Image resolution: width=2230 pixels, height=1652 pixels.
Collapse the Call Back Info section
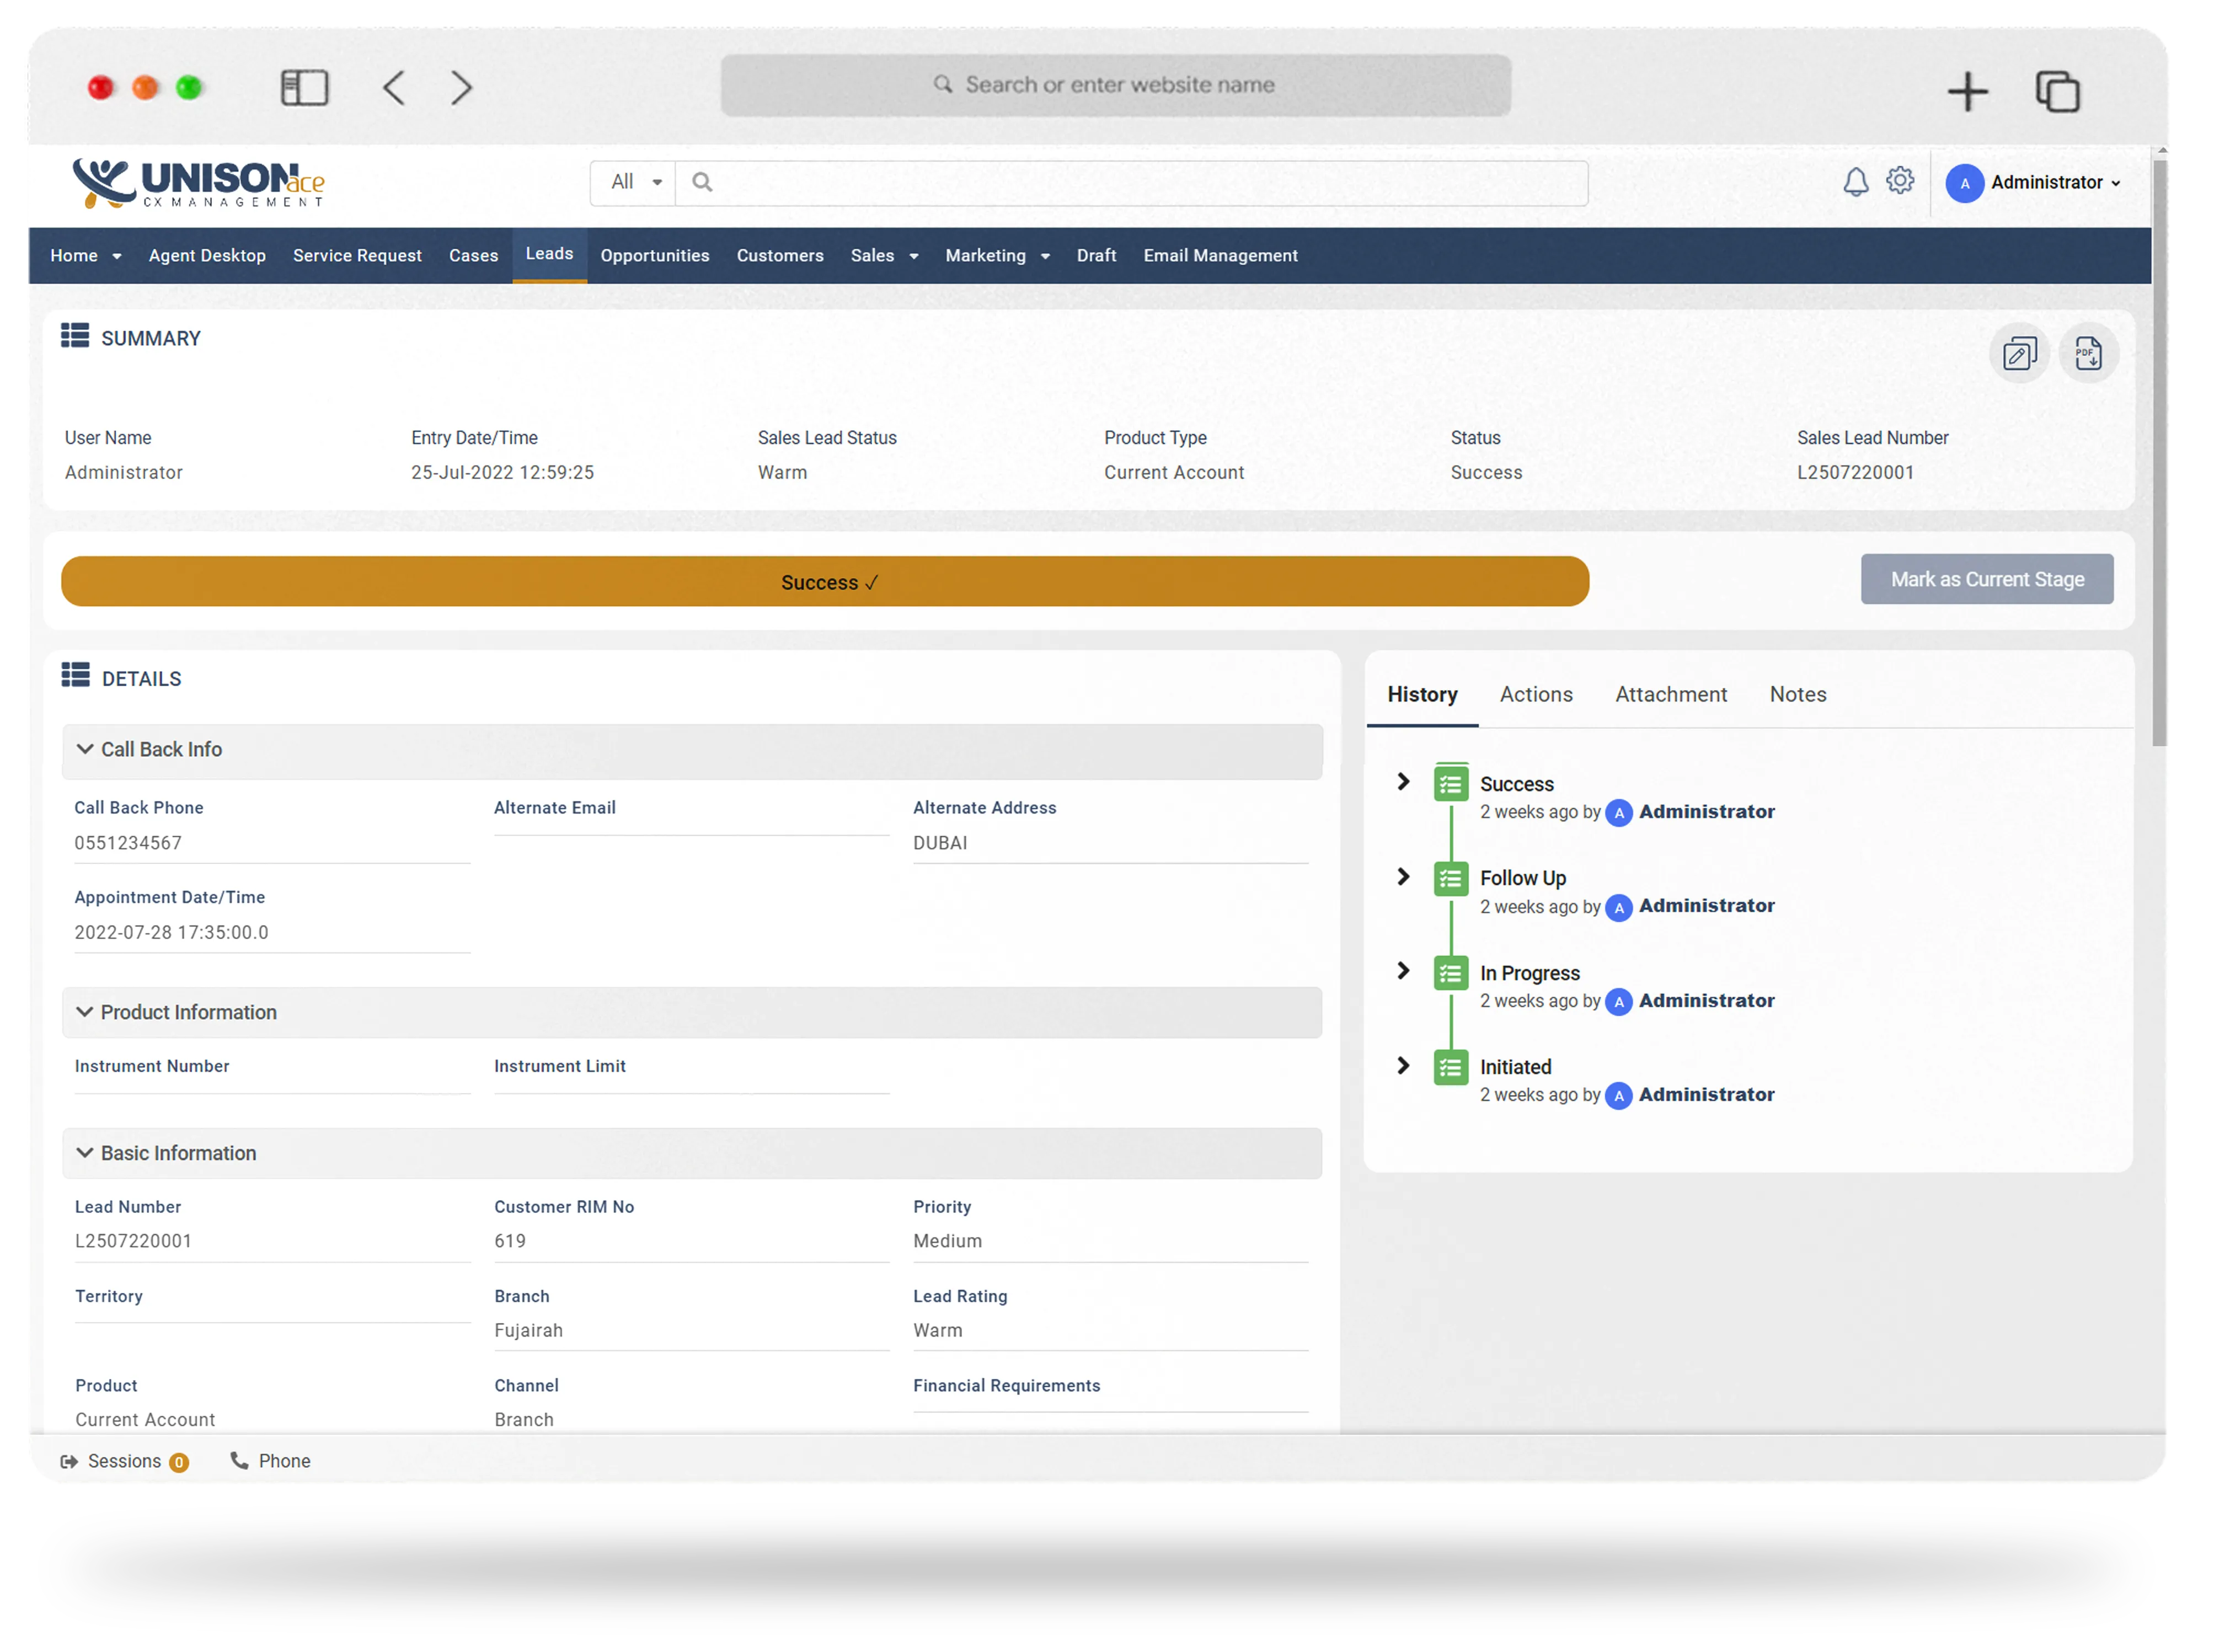pyautogui.click(x=85, y=750)
